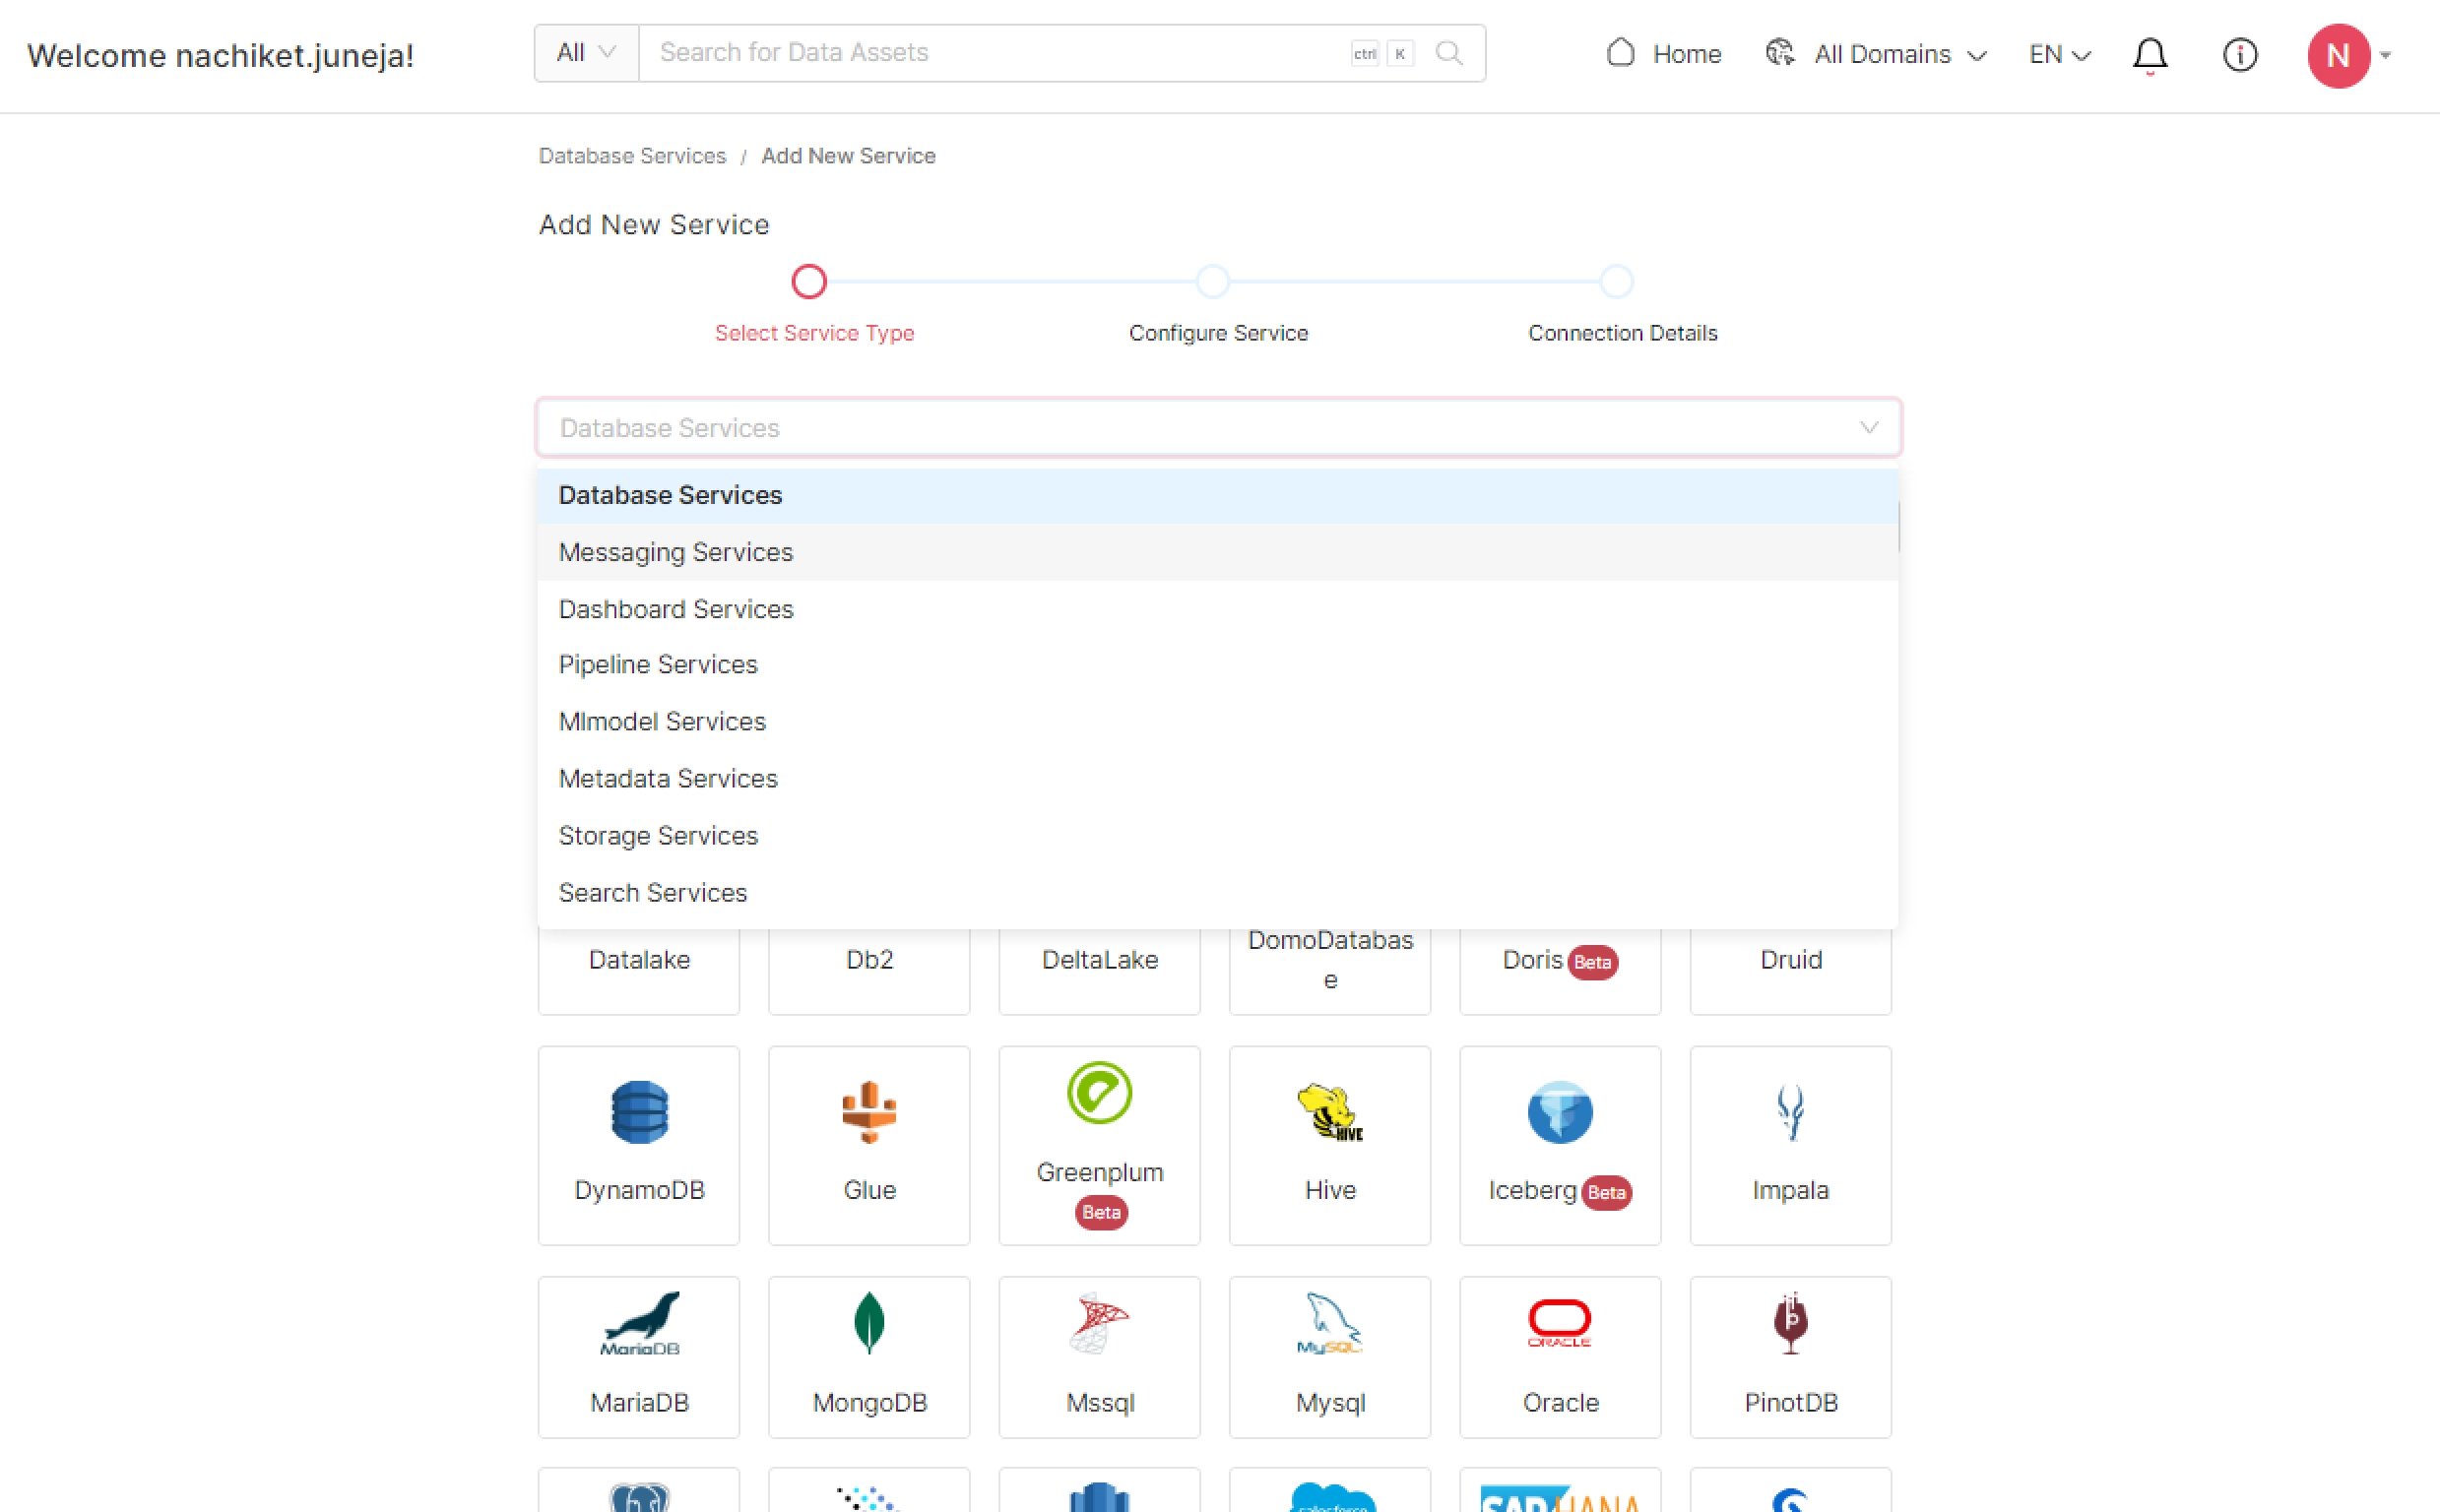This screenshot has width=2440, height=1512.
Task: Select the Postgres elephant icon
Action: click(x=639, y=1496)
